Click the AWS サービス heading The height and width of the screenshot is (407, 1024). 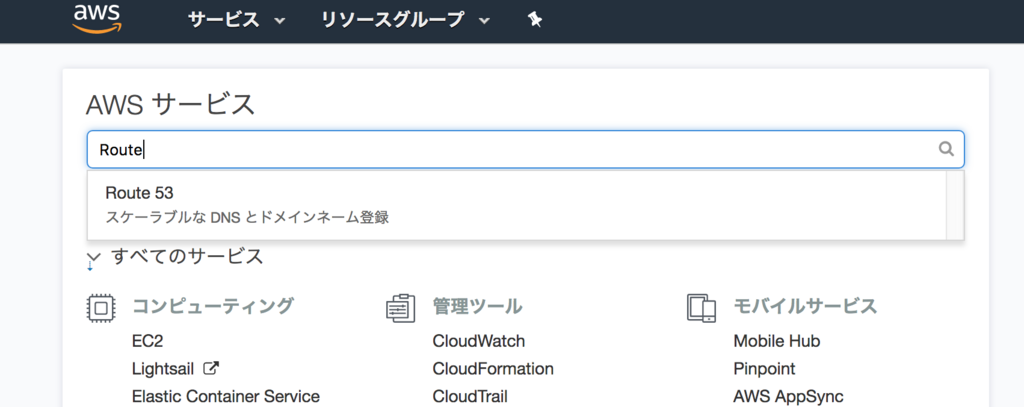(170, 105)
